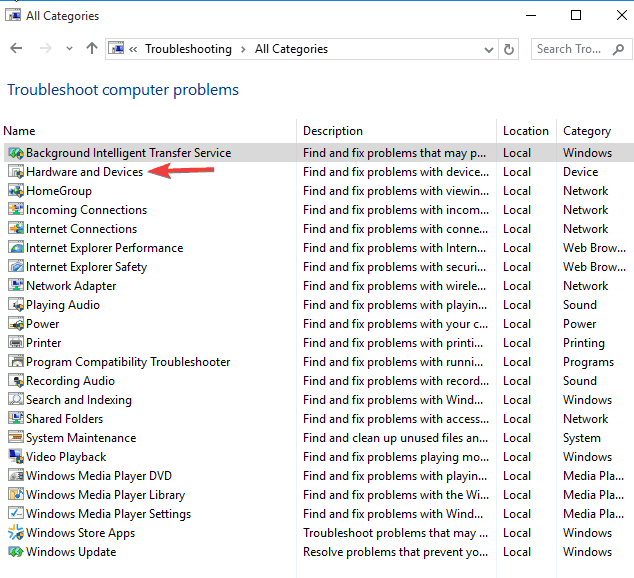This screenshot has height=578, width=634.
Task: Expand the breadcrumb chevron before Troubleshooting
Action: [x=133, y=49]
